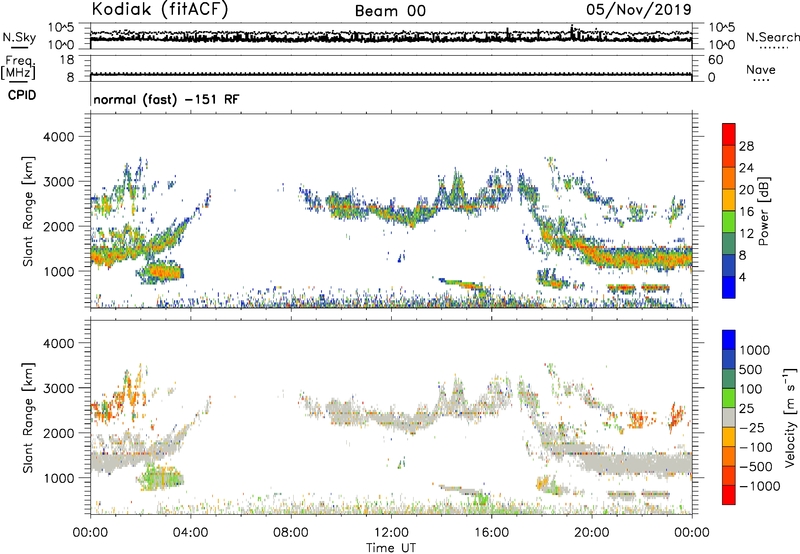Click the 'Nave' legend label

tap(760, 69)
